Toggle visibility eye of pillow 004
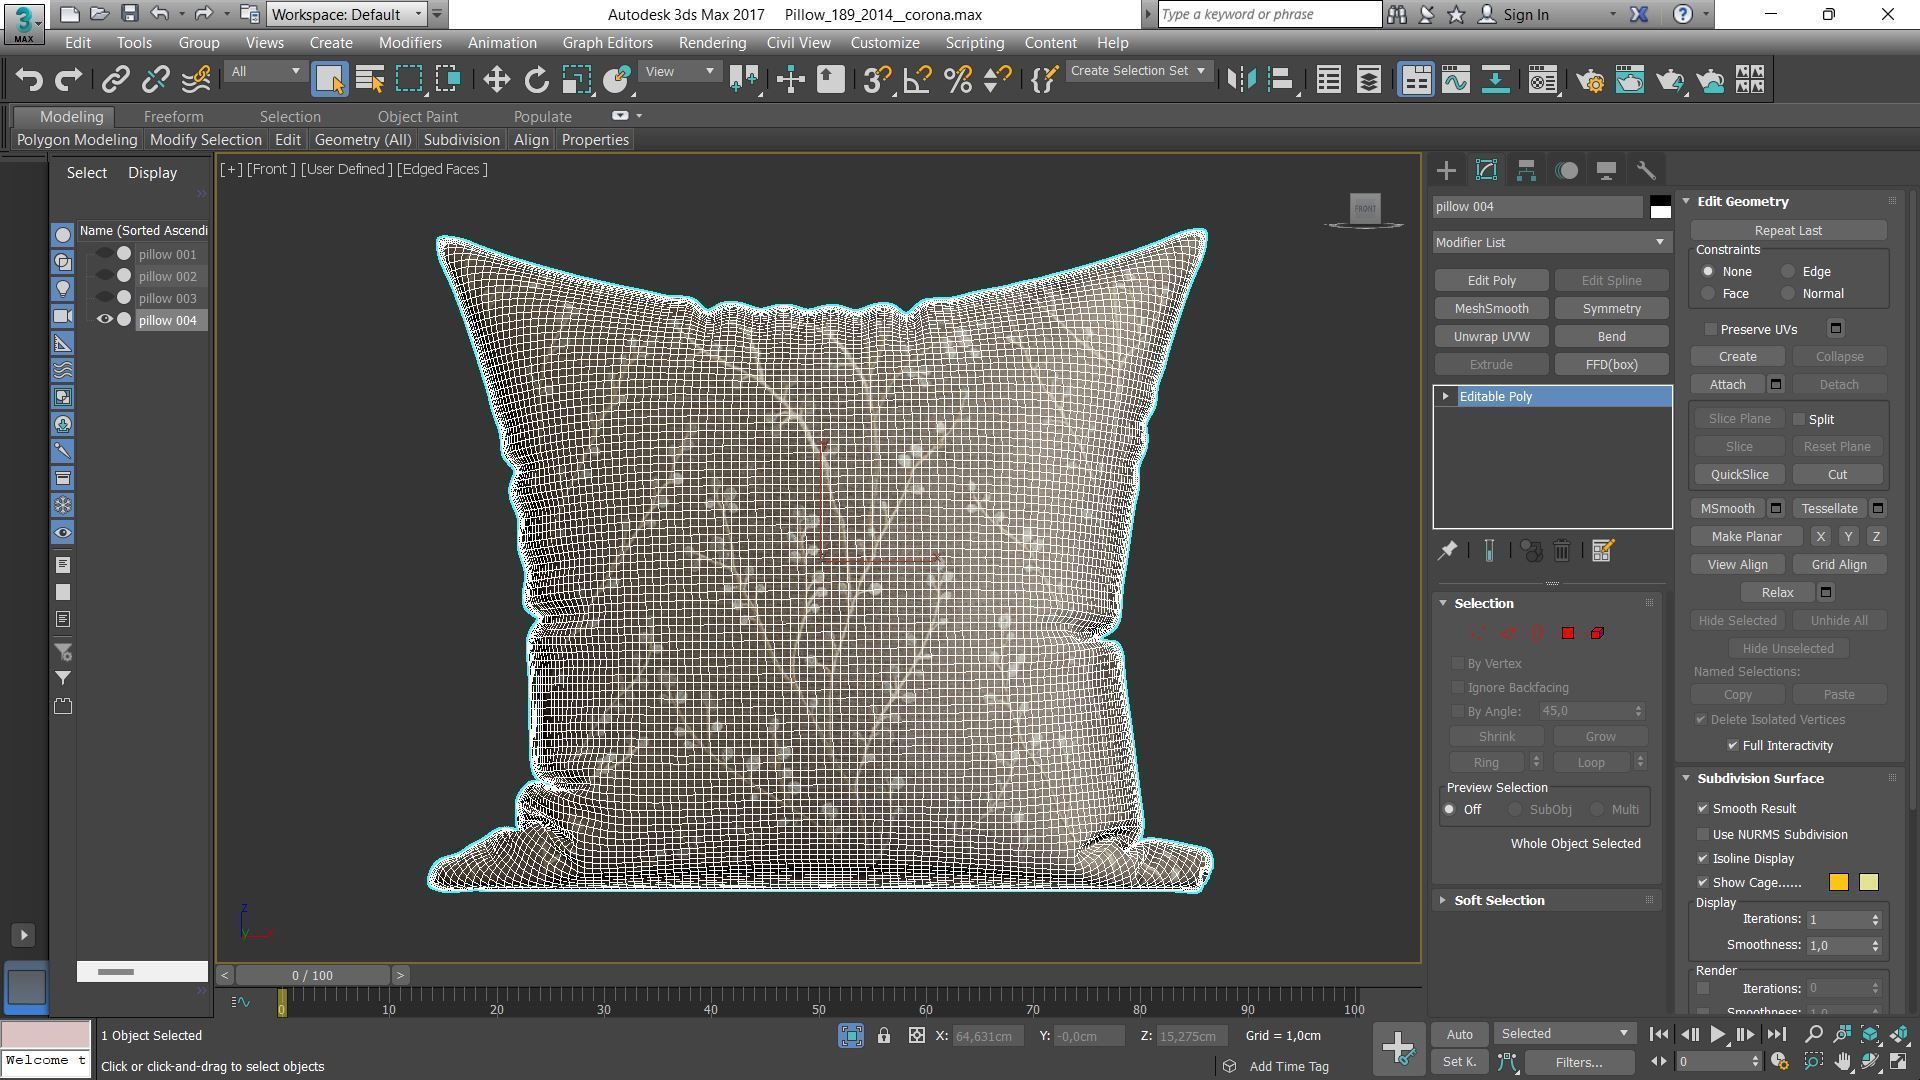Screen dimensions: 1920x1080 pyautogui.click(x=104, y=320)
